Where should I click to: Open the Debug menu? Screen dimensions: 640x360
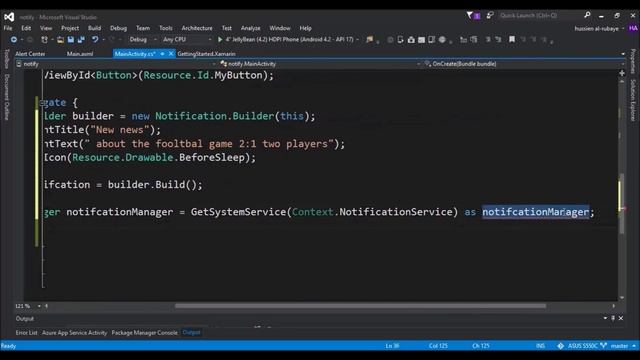pos(118,28)
